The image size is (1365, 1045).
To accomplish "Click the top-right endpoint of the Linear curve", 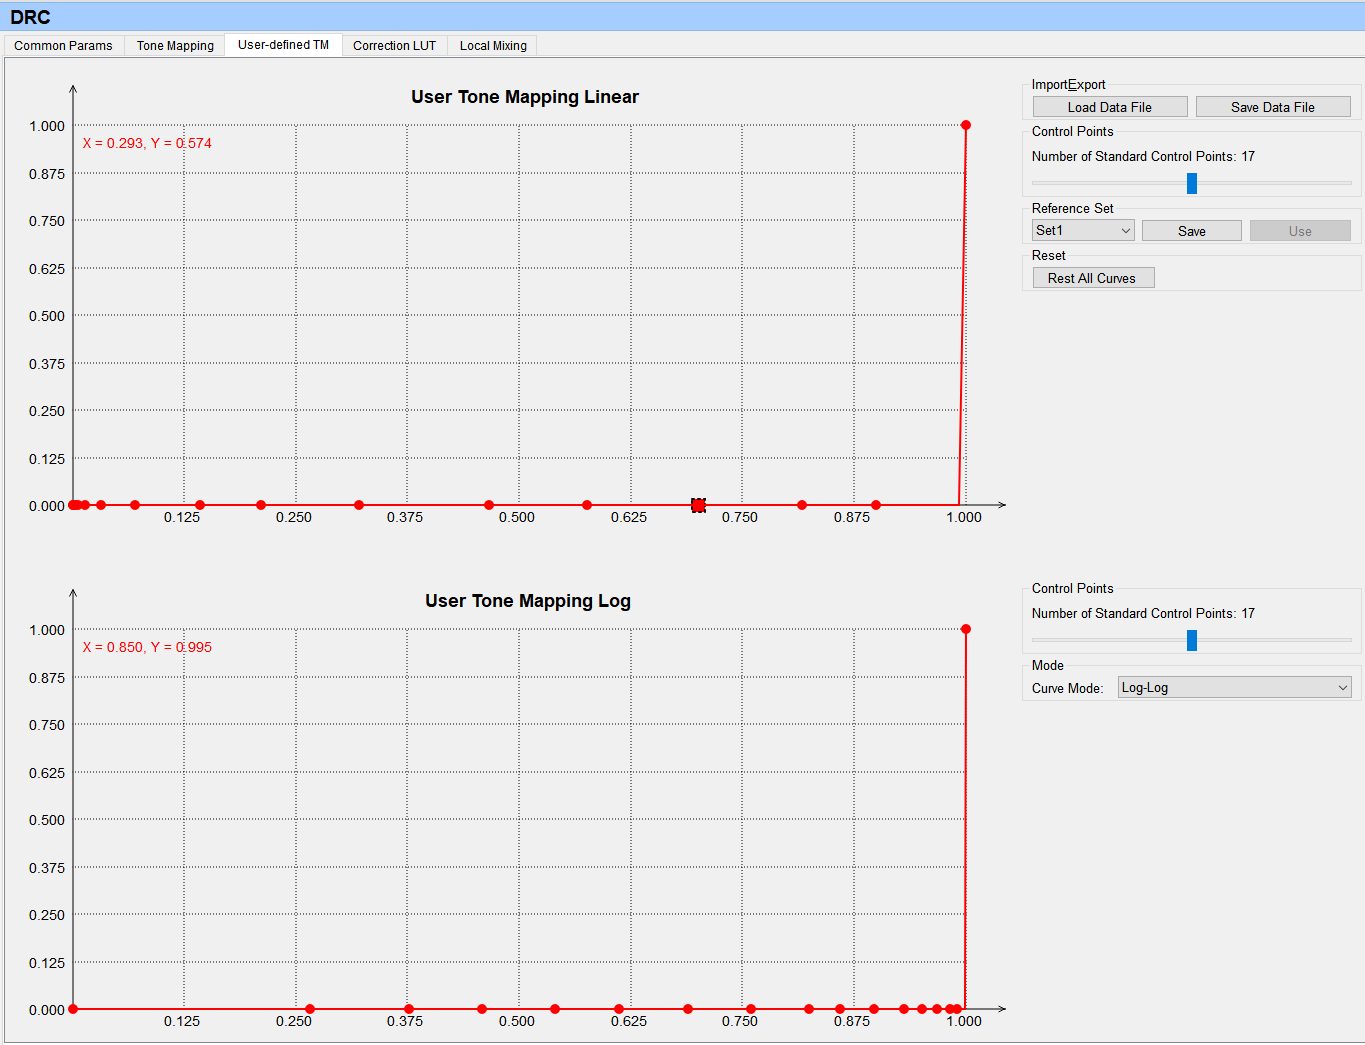I will point(965,125).
